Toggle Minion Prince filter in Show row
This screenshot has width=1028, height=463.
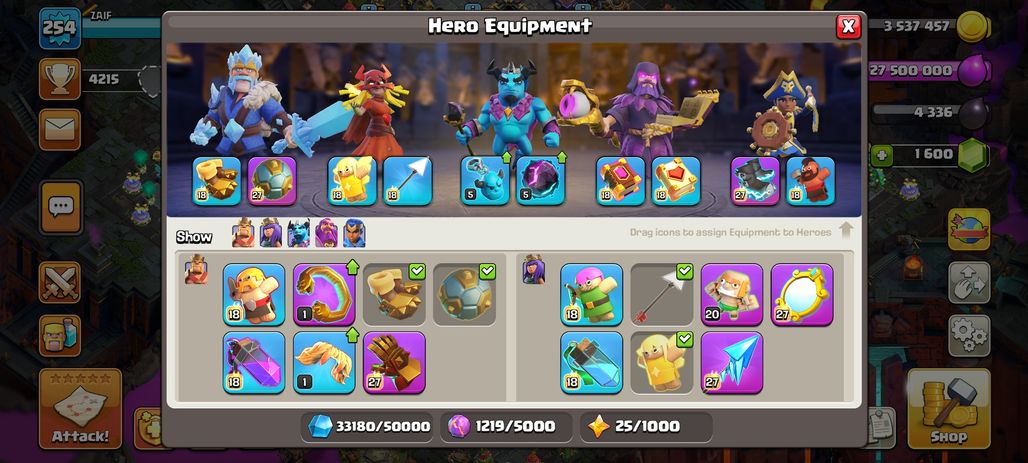tap(298, 233)
